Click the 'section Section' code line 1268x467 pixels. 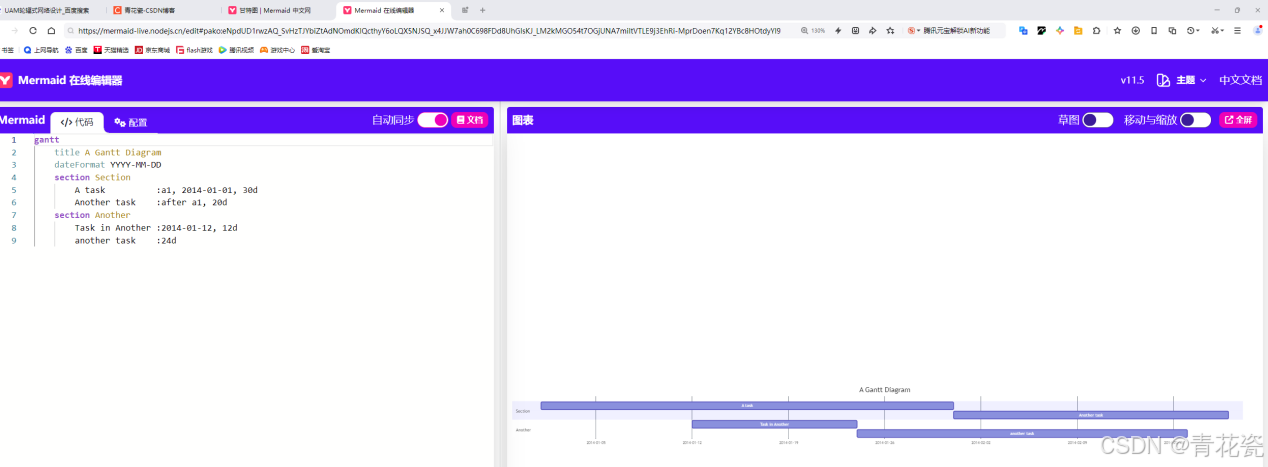(x=93, y=177)
